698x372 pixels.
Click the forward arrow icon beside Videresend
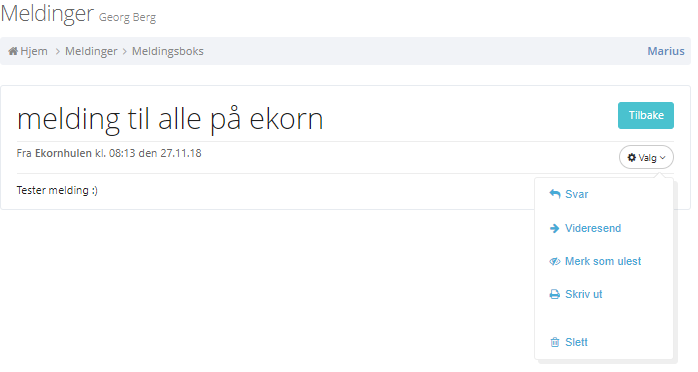555,228
